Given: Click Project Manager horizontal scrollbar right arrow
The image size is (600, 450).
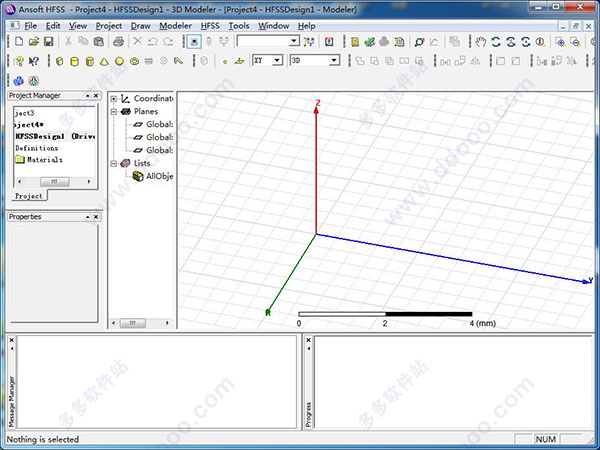Looking at the screenshot, I should click(x=89, y=181).
